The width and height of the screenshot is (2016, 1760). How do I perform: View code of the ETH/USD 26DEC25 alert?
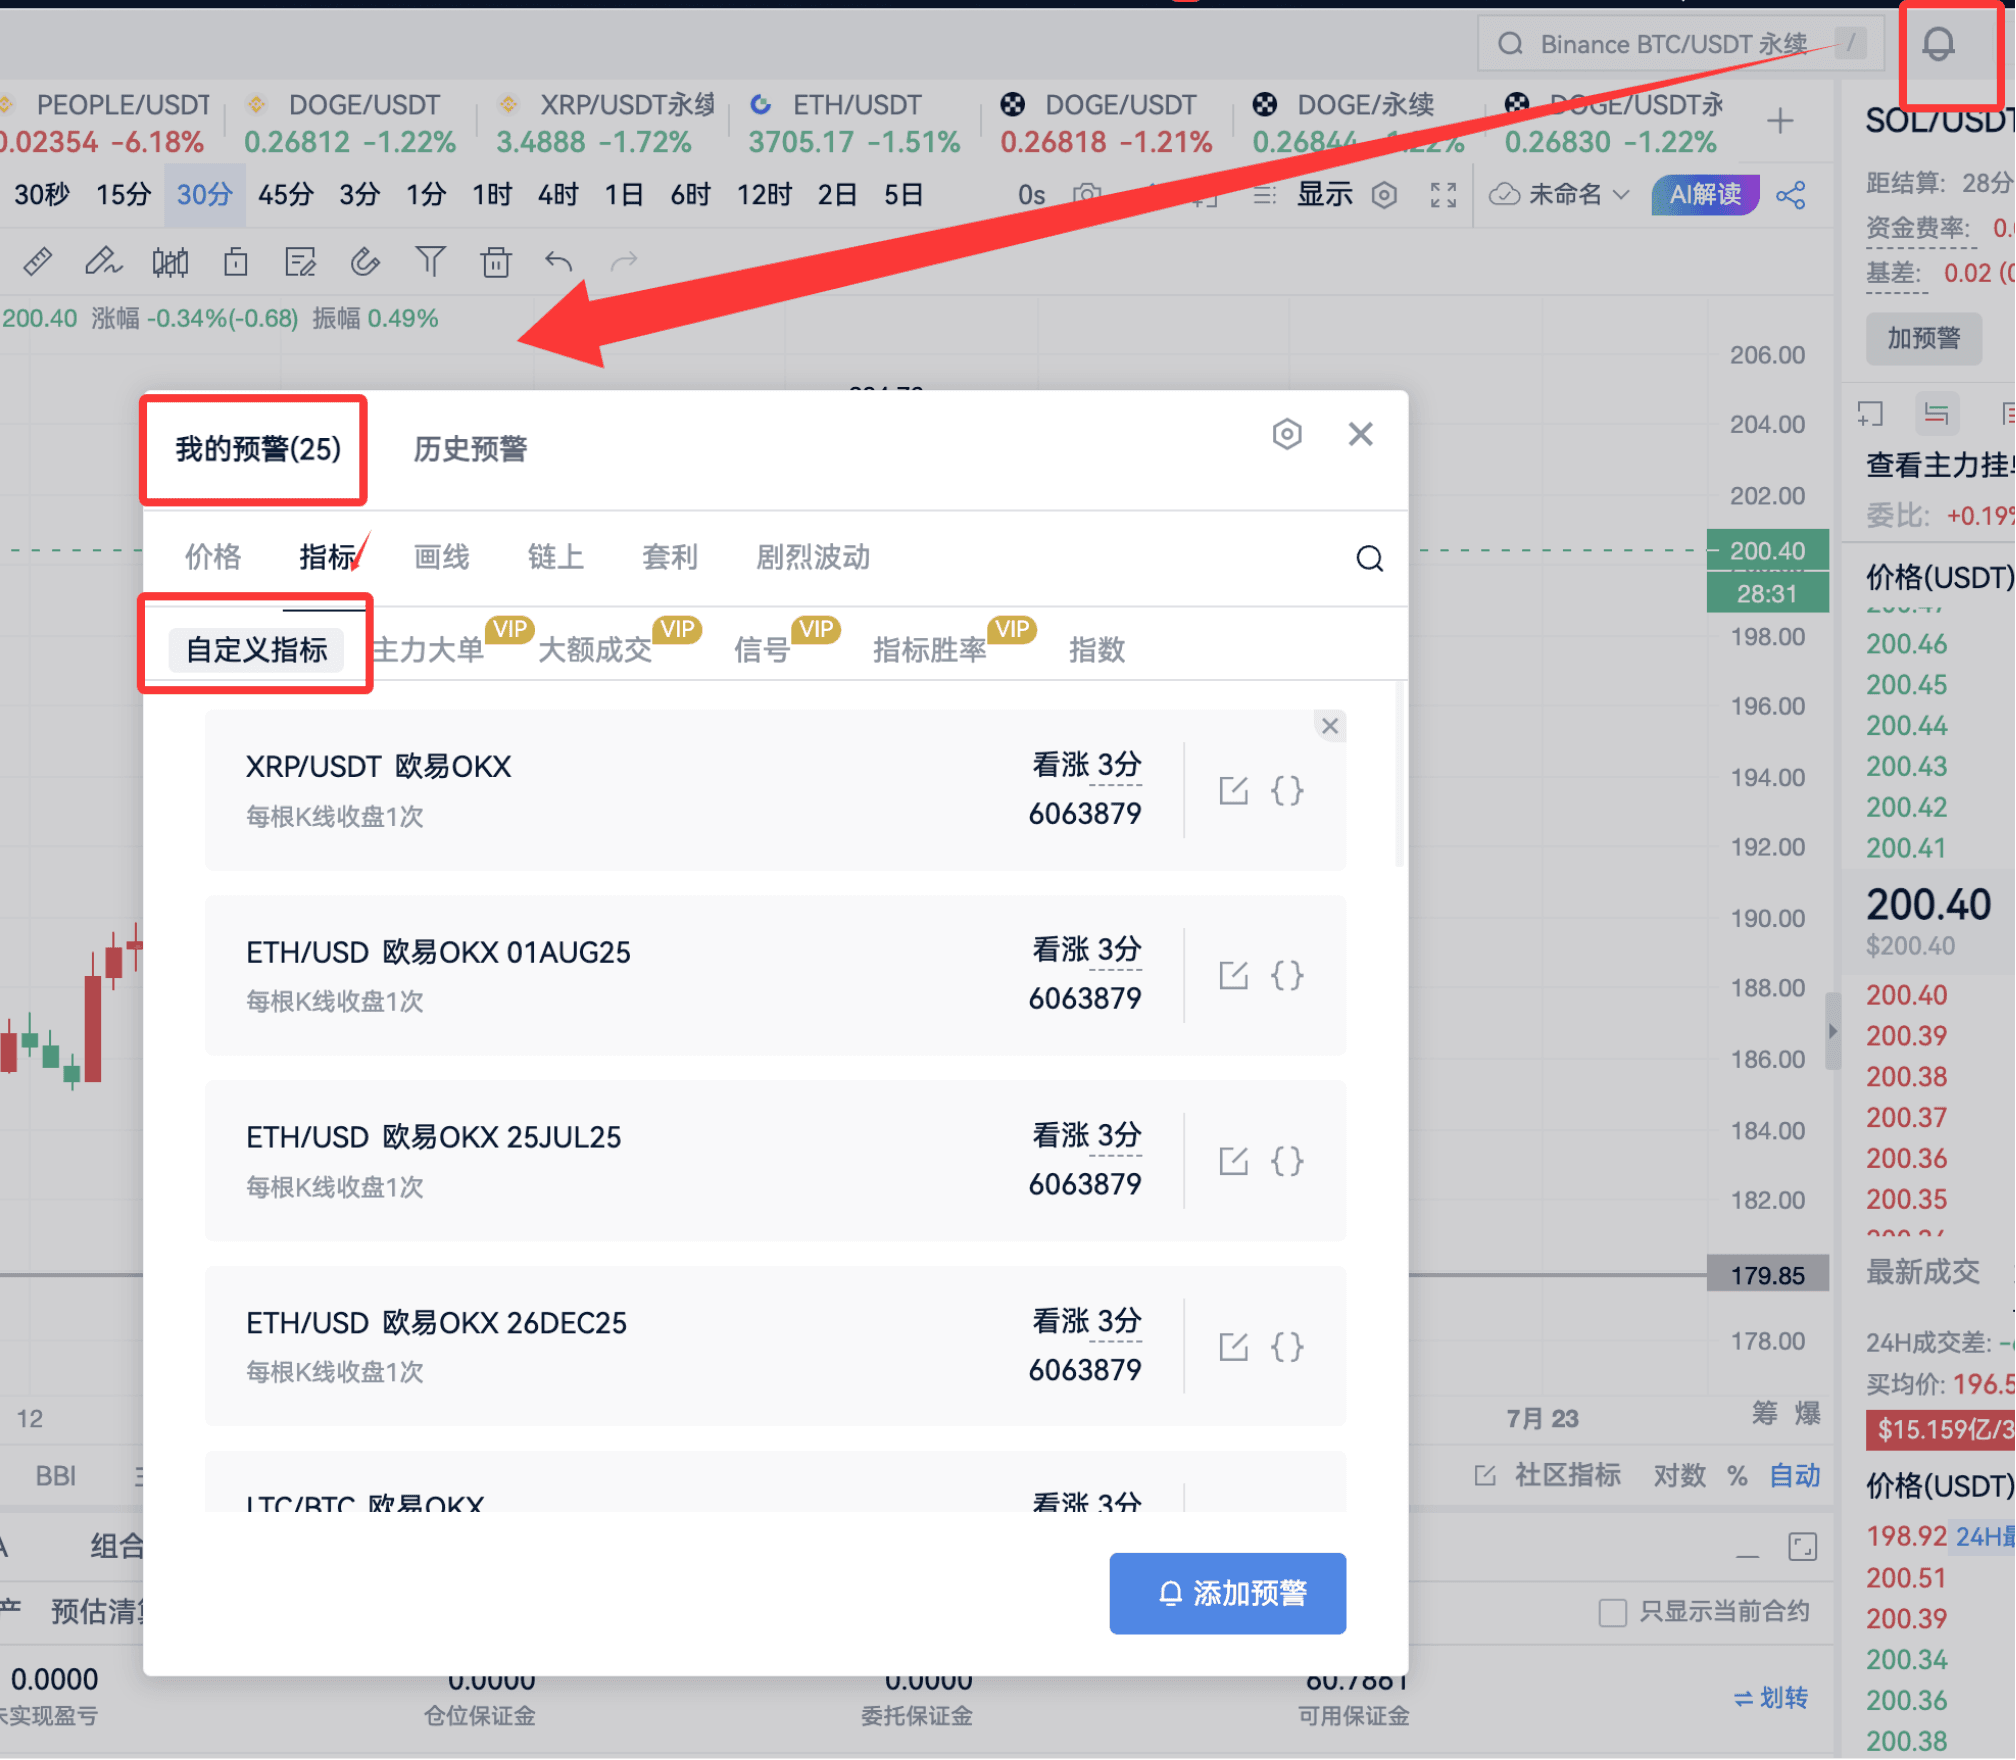(1287, 1347)
